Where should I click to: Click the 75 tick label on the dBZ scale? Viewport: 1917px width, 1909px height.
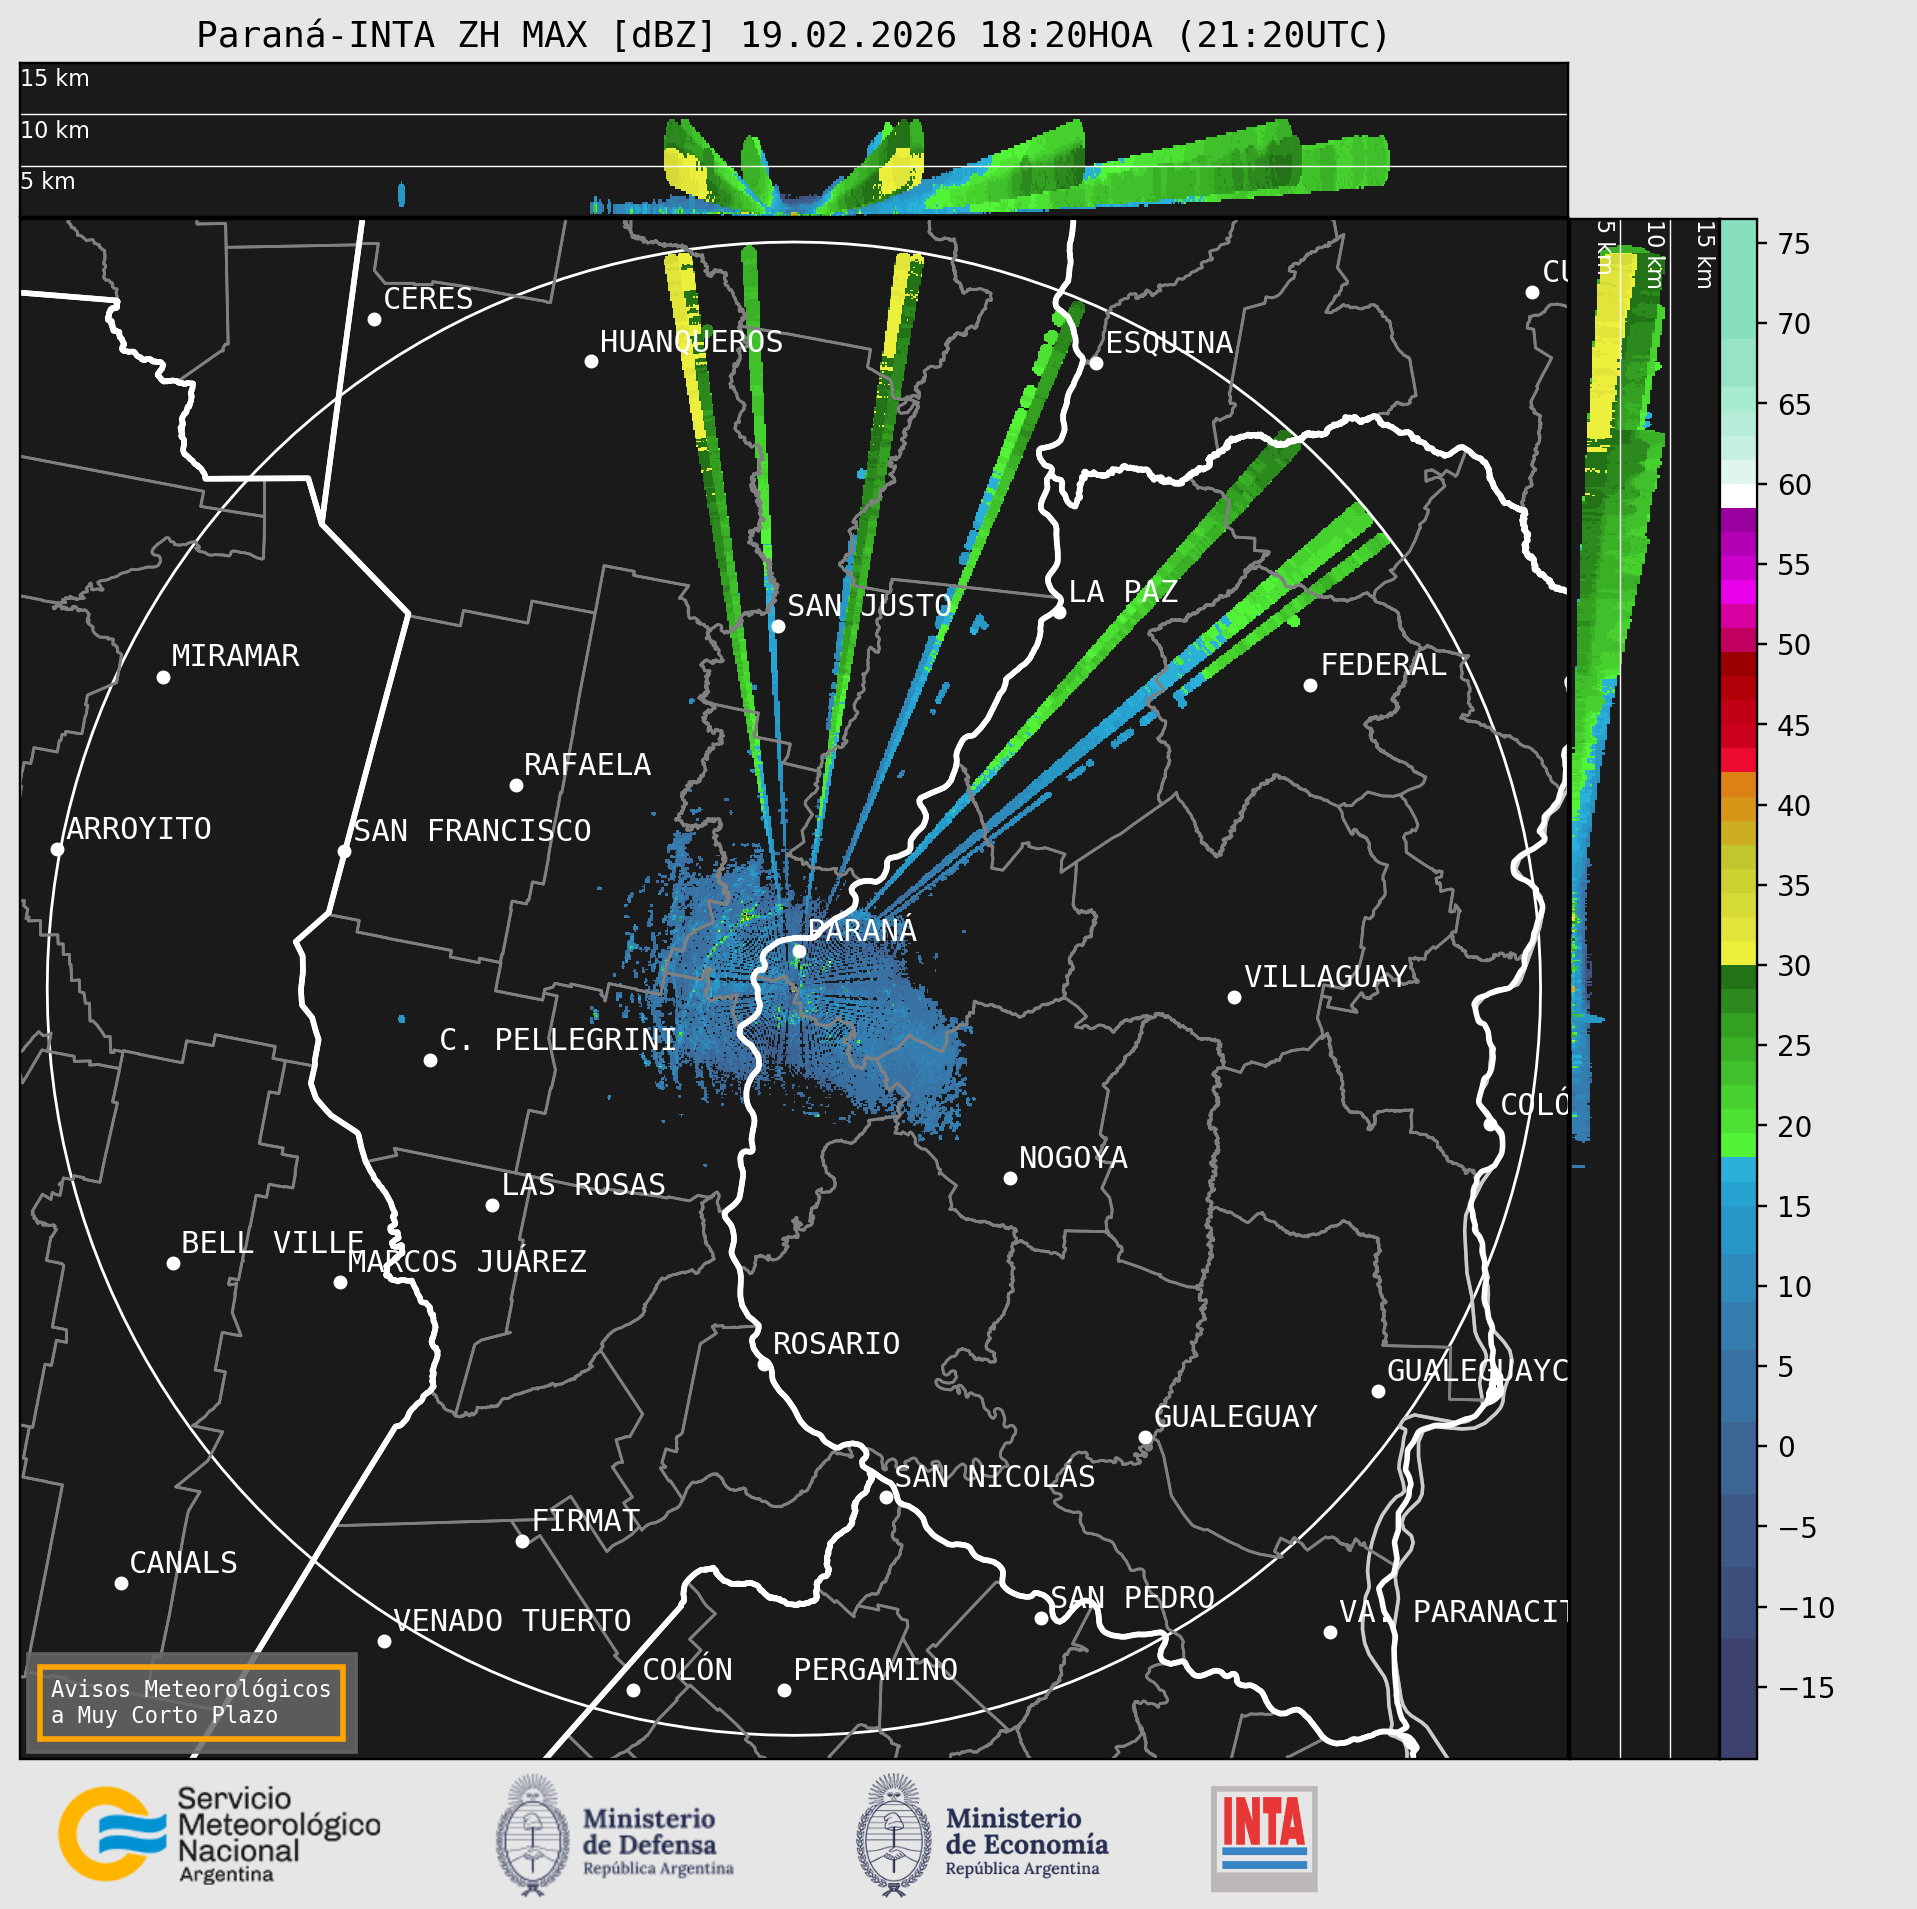tap(1794, 244)
